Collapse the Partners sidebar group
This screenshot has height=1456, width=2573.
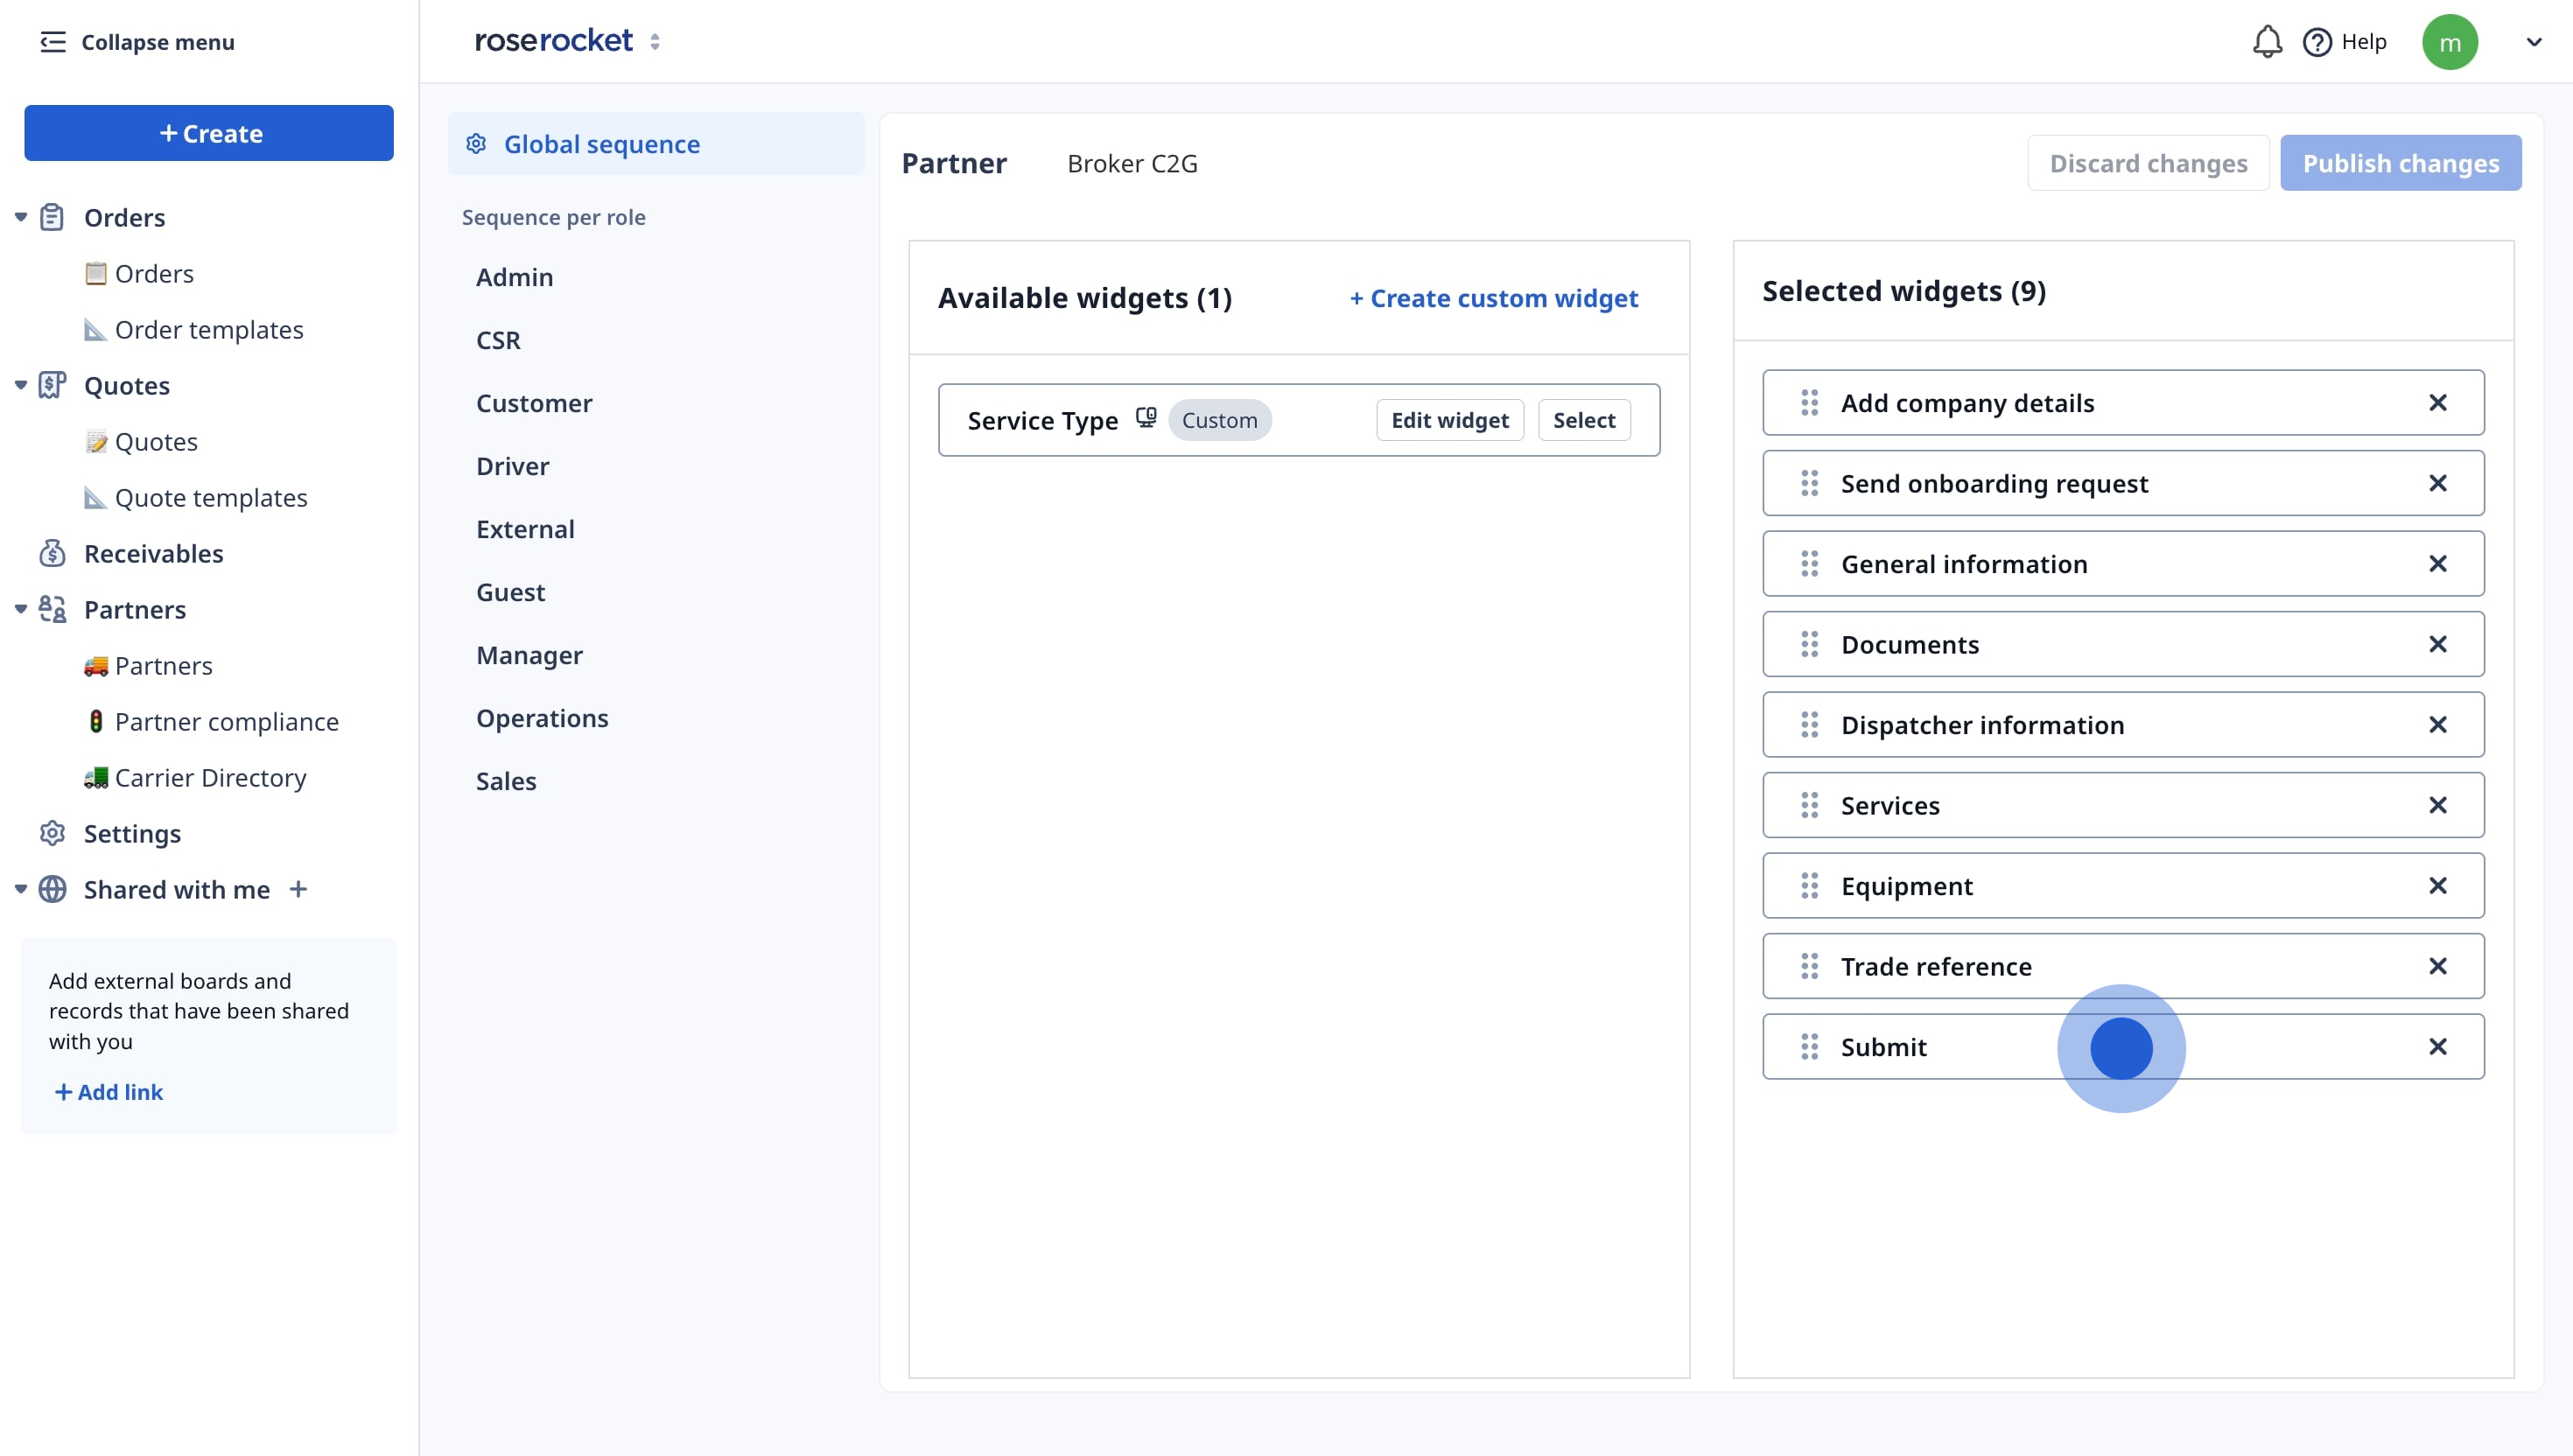click(20, 609)
